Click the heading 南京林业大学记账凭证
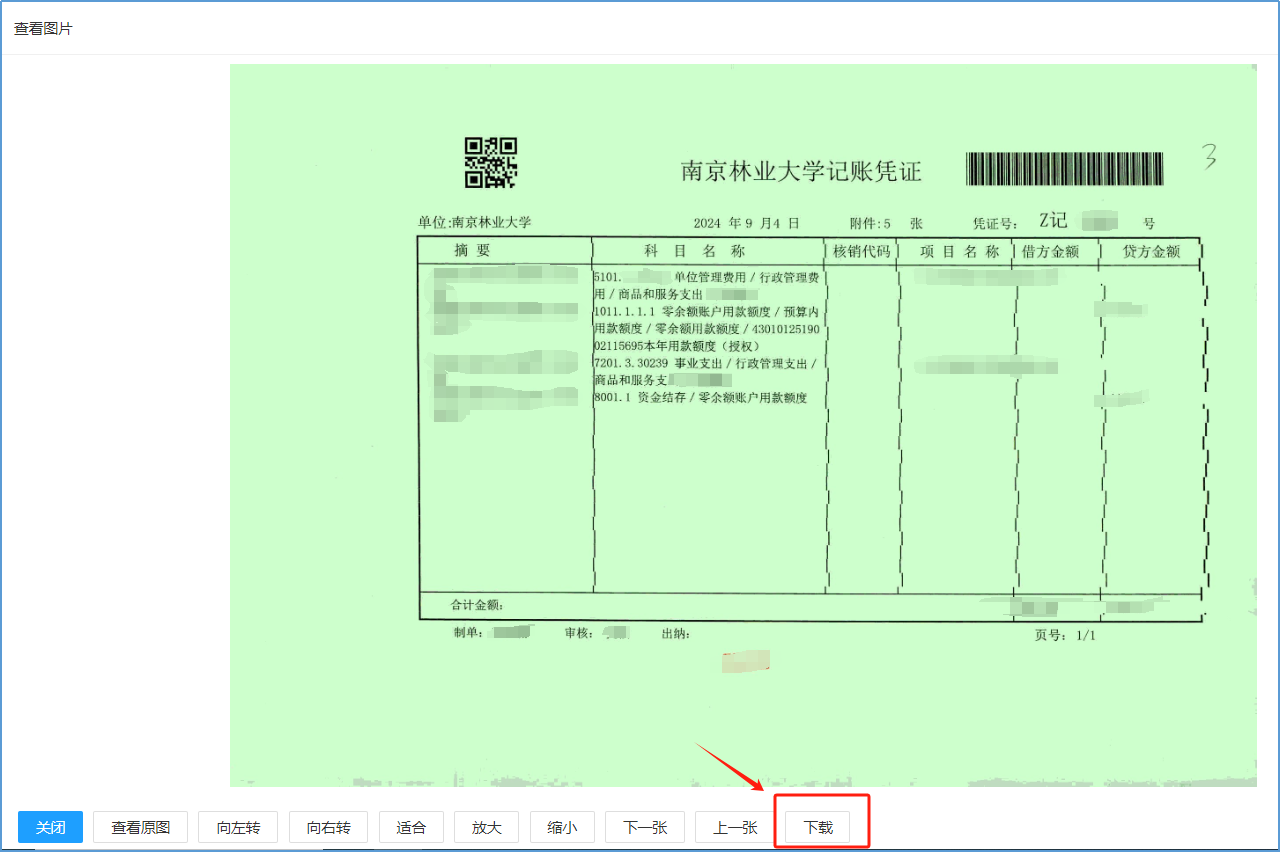Image resolution: width=1281 pixels, height=854 pixels. click(x=801, y=171)
